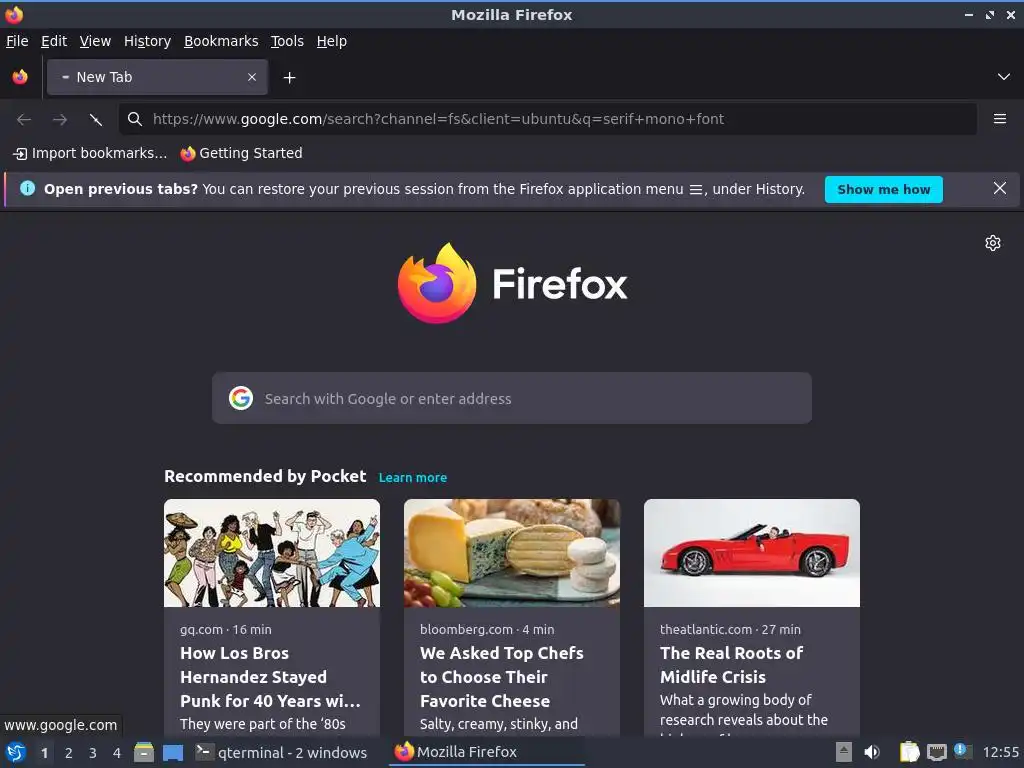Viewport: 1024px width, 768px height.
Task: Click the info icon in notification bar
Action: pyautogui.click(x=27, y=189)
